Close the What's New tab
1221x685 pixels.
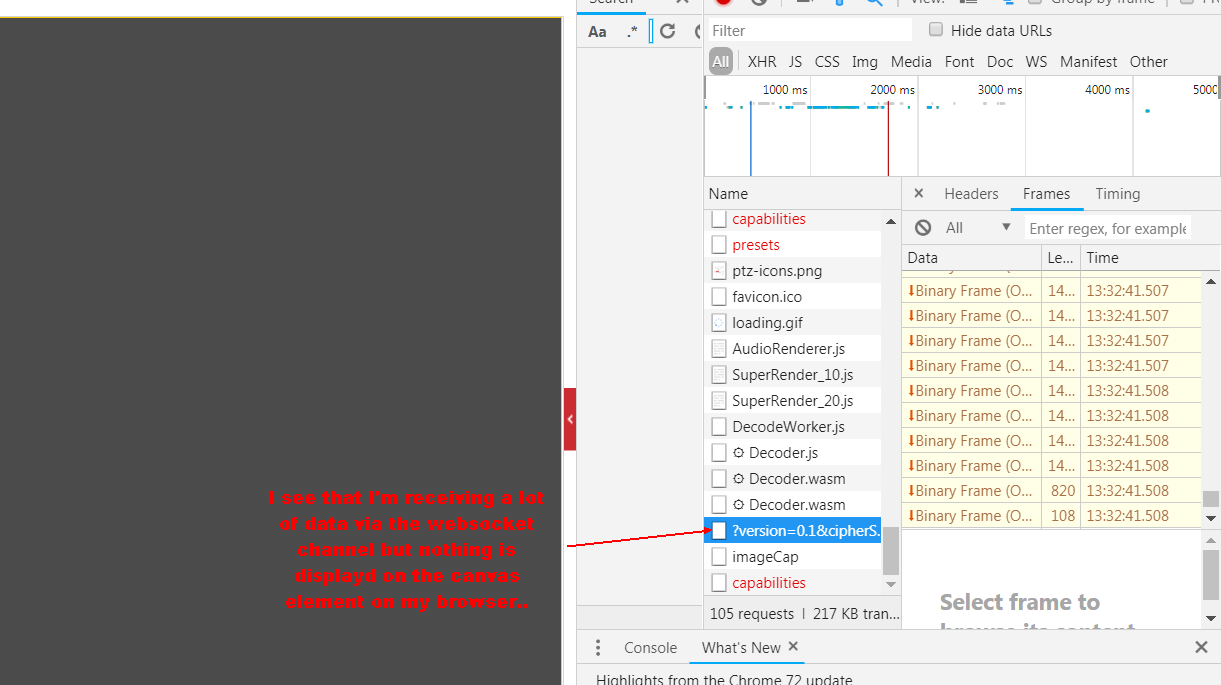tap(793, 647)
